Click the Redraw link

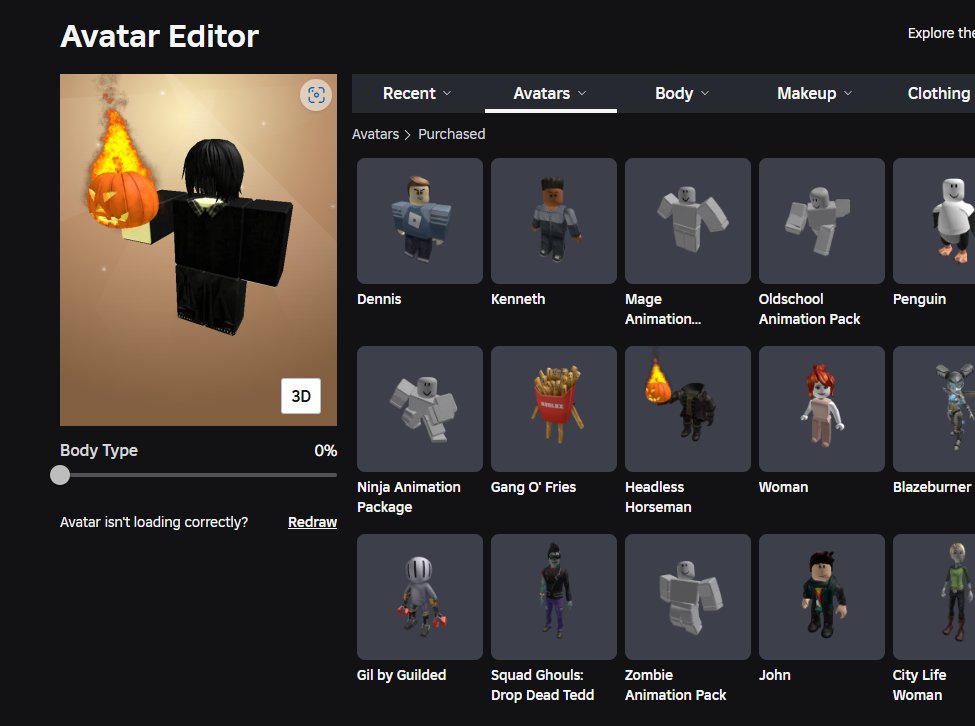(312, 522)
